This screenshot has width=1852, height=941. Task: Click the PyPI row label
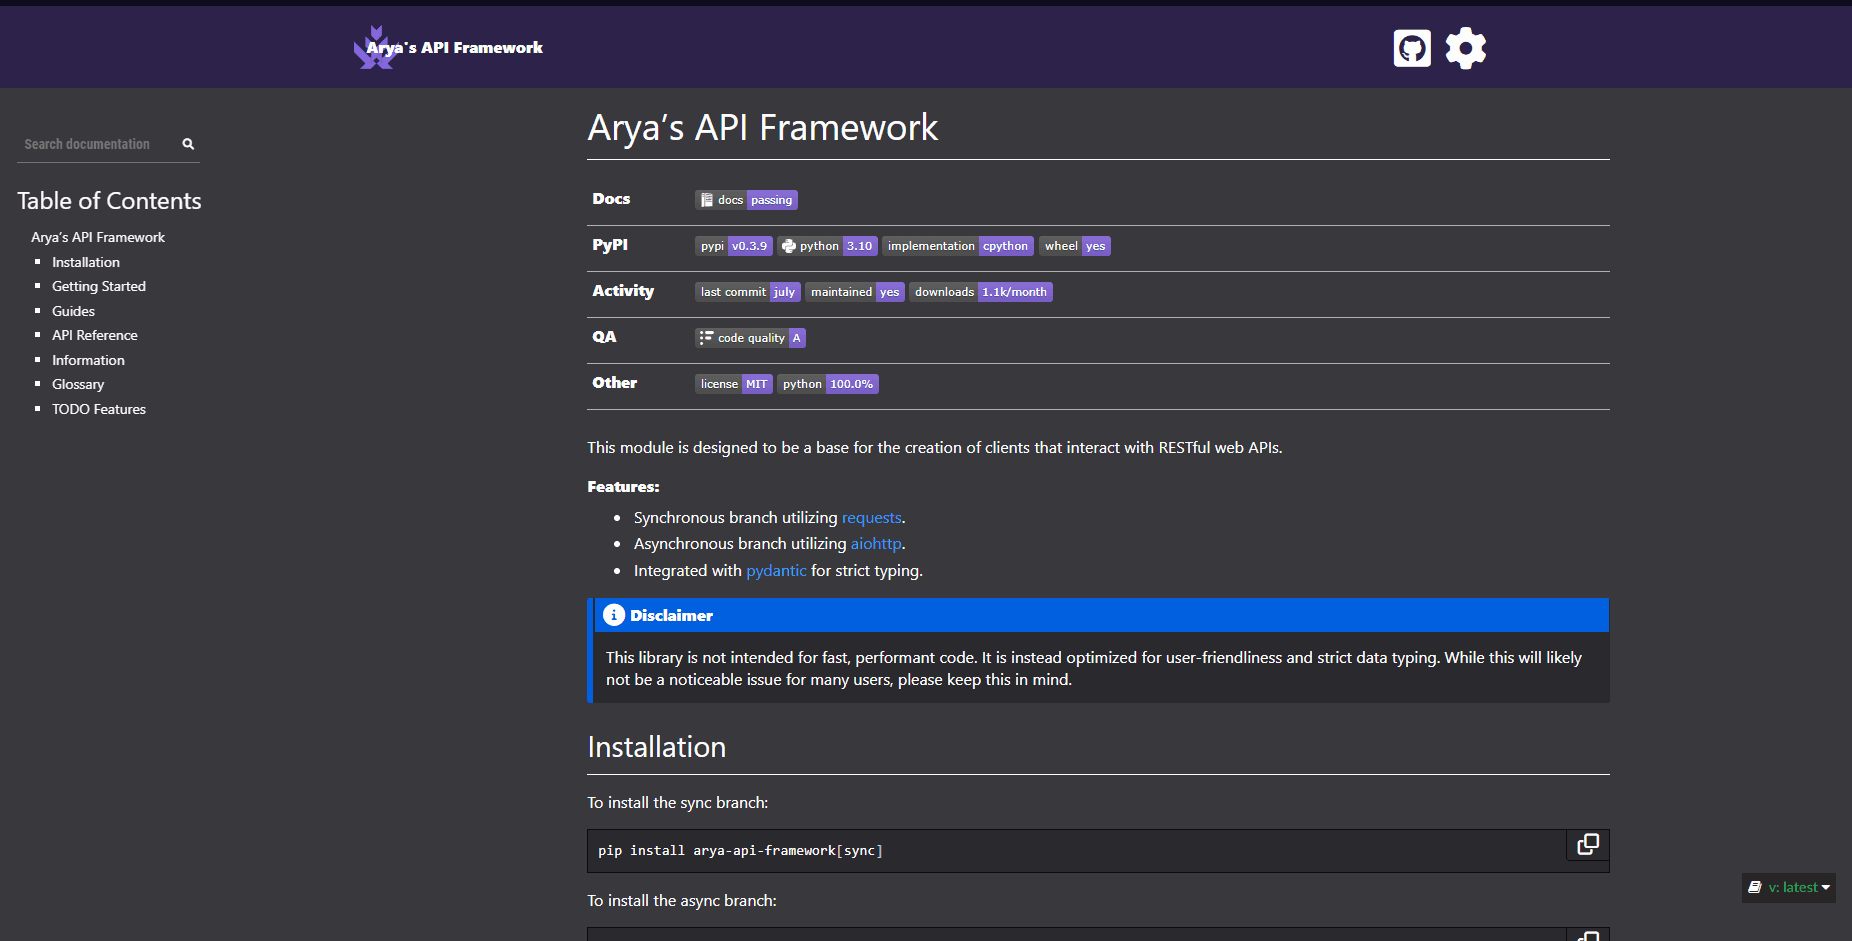[610, 245]
